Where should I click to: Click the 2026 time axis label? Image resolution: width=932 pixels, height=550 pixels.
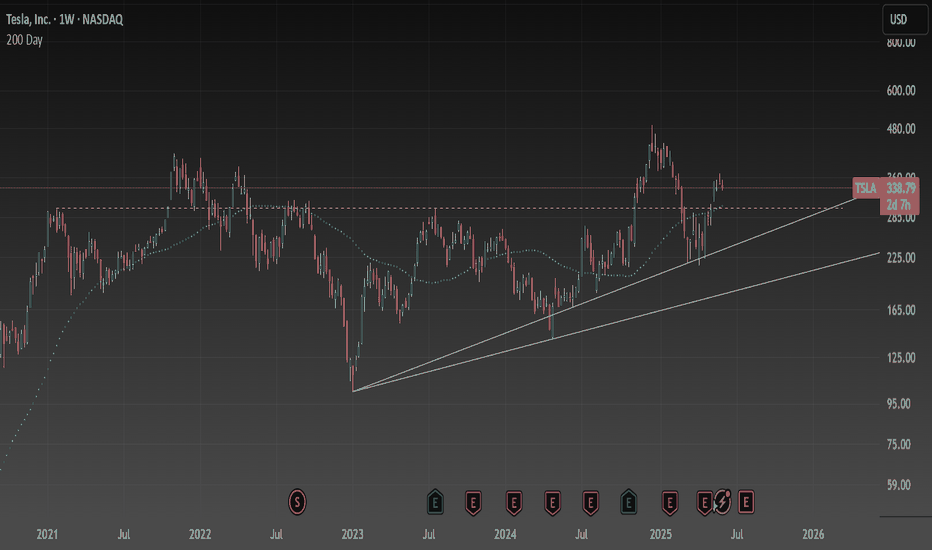[x=813, y=535]
